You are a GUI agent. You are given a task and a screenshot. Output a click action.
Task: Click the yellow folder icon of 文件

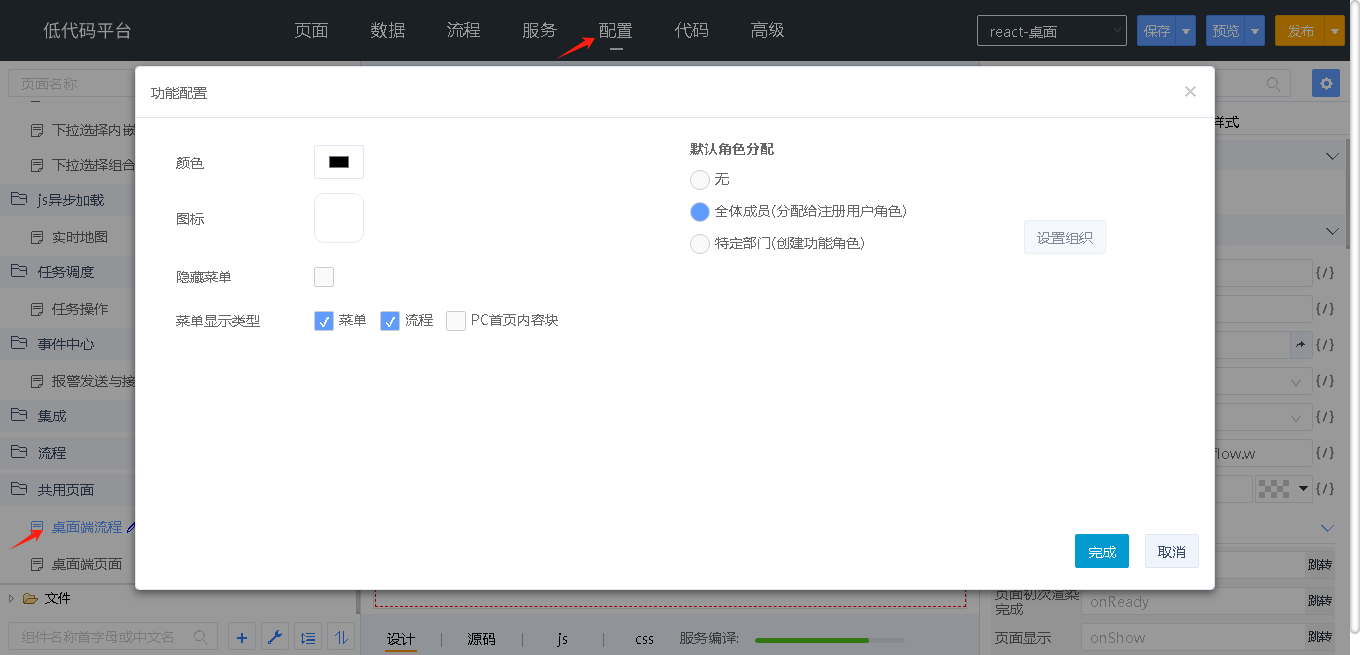pyautogui.click(x=31, y=598)
